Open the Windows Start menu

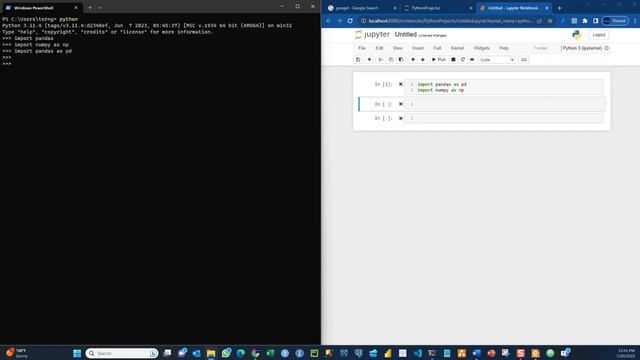coord(77,353)
